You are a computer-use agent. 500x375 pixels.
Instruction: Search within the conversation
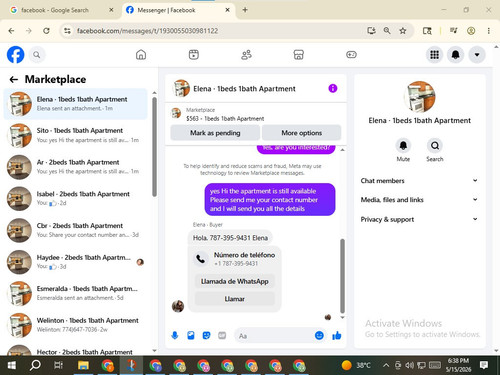click(435, 146)
